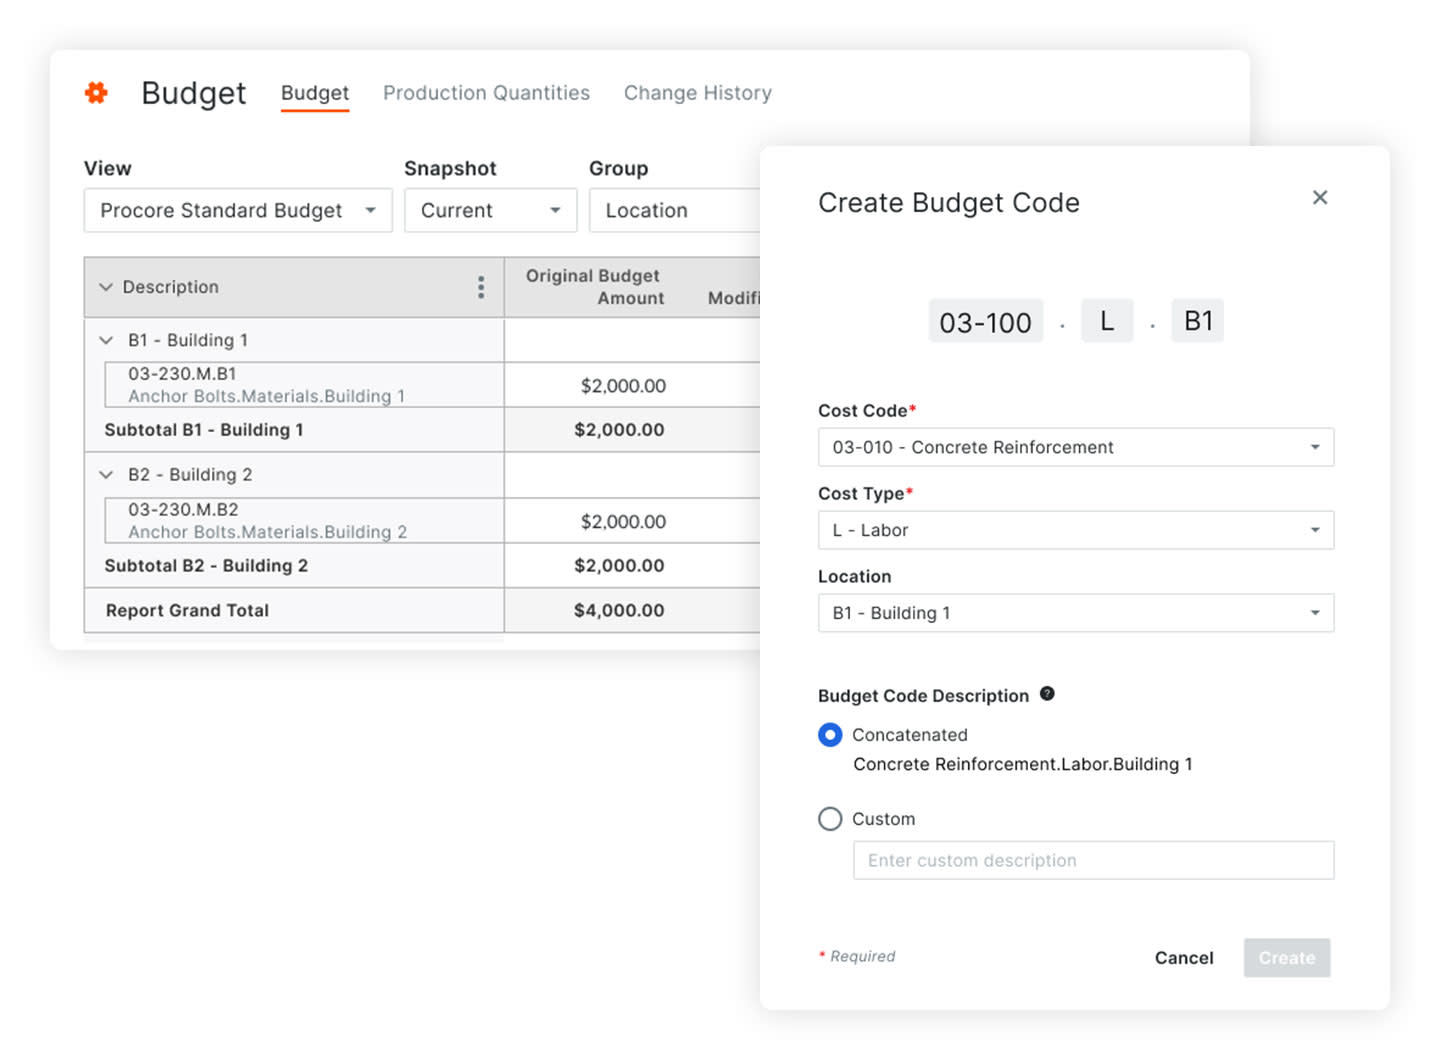Click the orange Budget tool gear icon
The height and width of the screenshot is (1060, 1440).
tap(96, 93)
